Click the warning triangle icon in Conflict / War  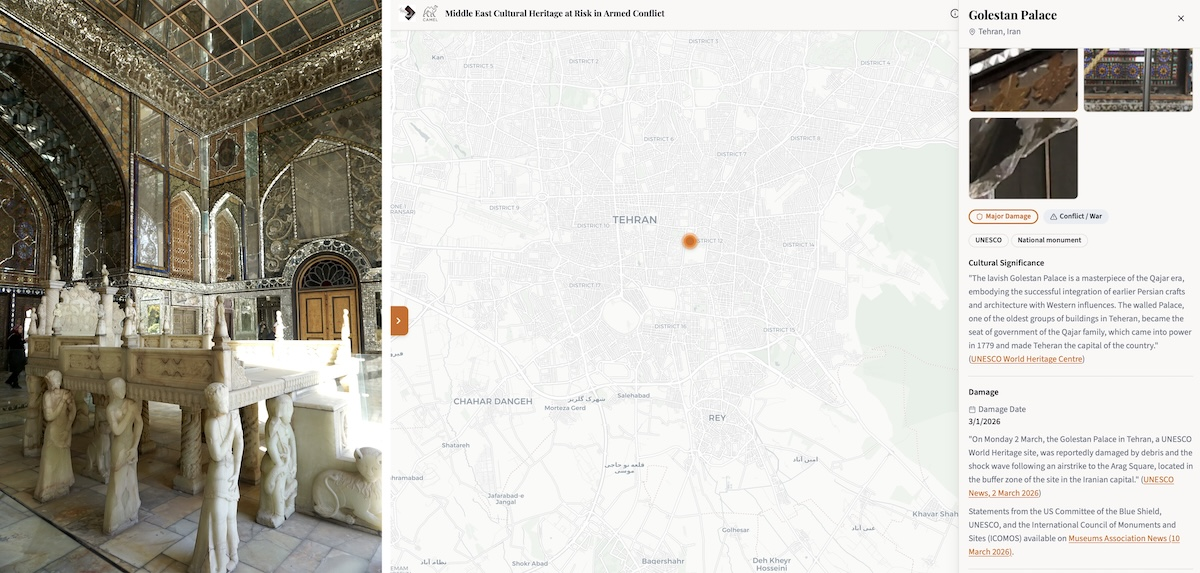1053,216
